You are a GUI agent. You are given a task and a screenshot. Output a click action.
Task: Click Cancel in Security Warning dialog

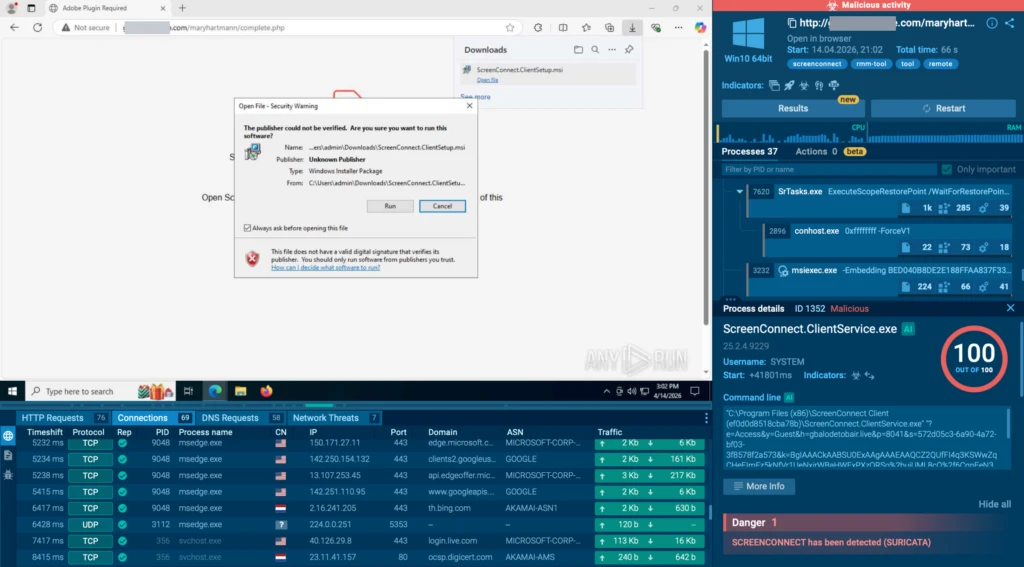[442, 206]
